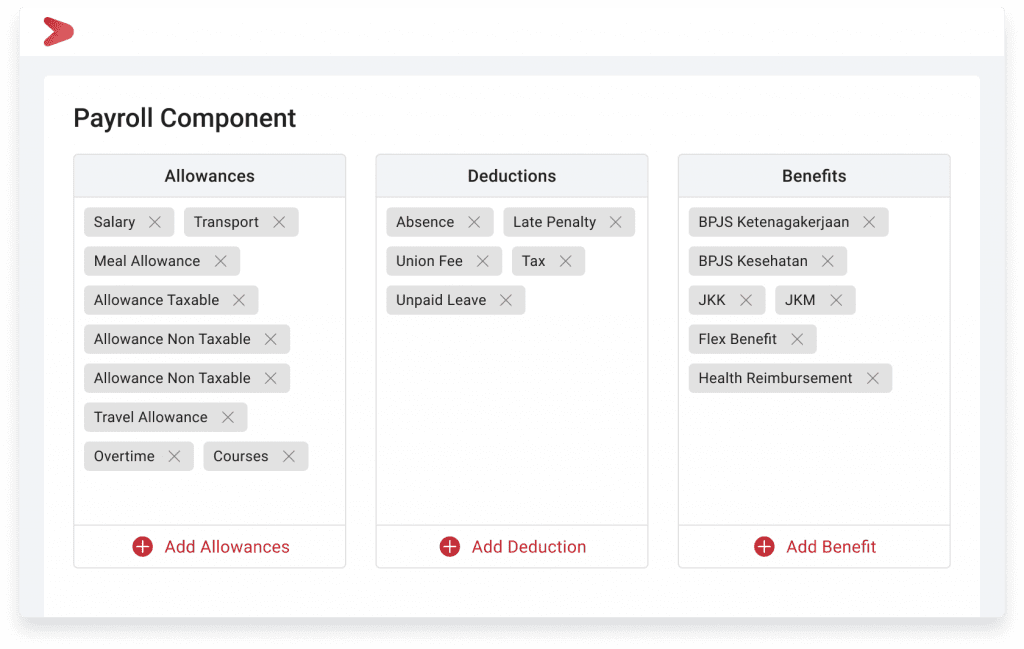Remove the Travel Allowance tag
Screen dimensions: 1024x649
tap(228, 417)
